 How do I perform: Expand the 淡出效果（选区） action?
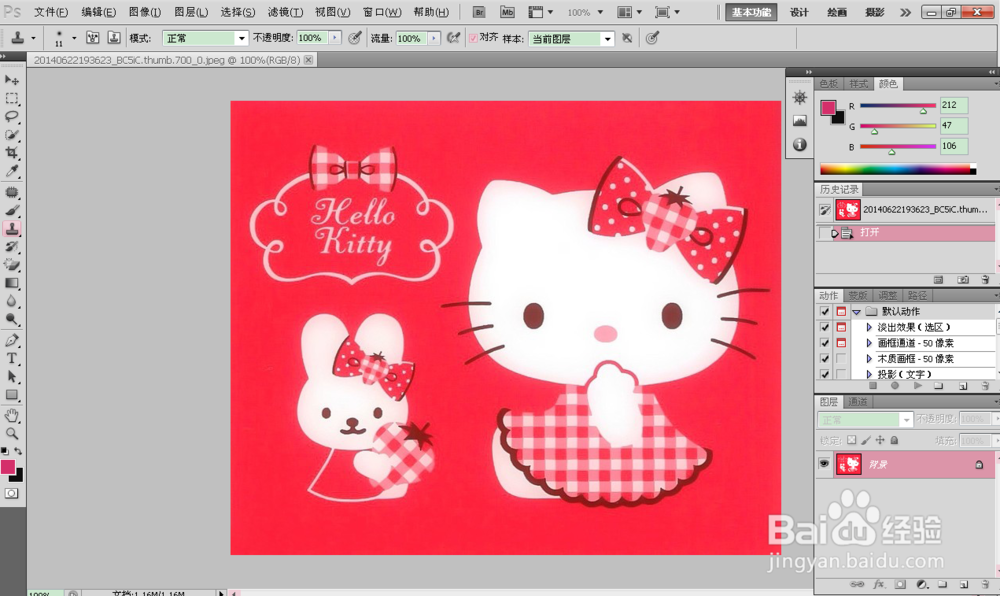pyautogui.click(x=869, y=327)
